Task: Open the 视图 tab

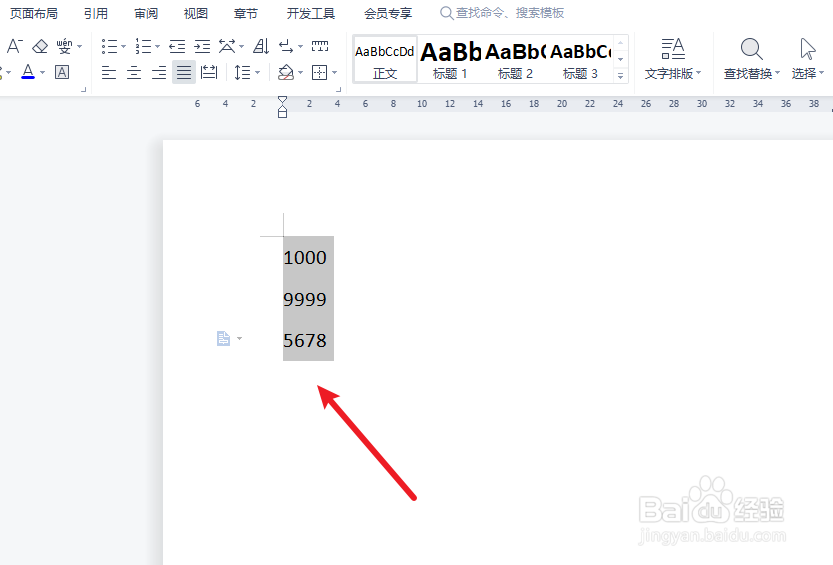Action: [x=196, y=13]
